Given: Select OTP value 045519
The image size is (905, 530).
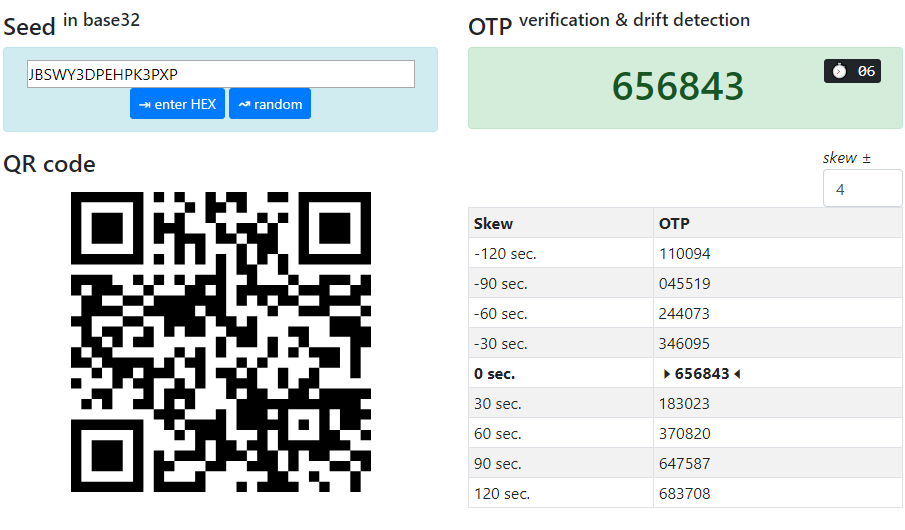Looking at the screenshot, I should (x=685, y=283).
